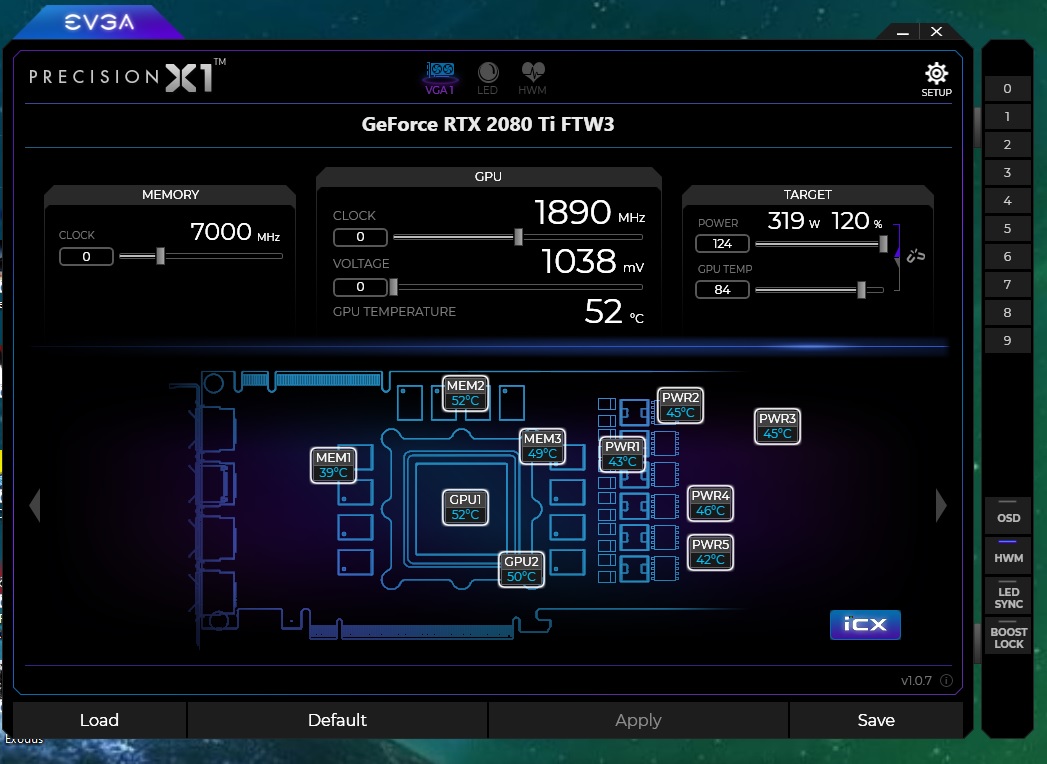
Task: Click the v1.0.7 version text
Action: [916, 681]
